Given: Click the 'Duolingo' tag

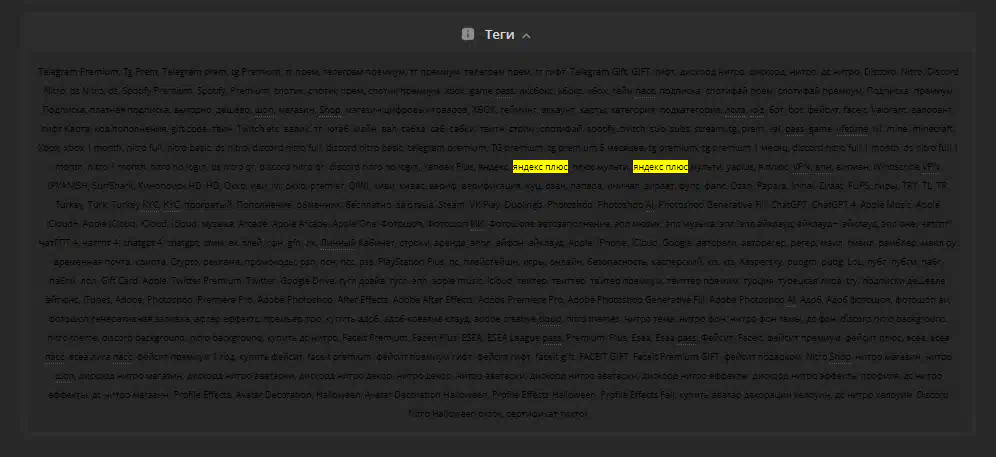Looking at the screenshot, I should [x=524, y=205].
